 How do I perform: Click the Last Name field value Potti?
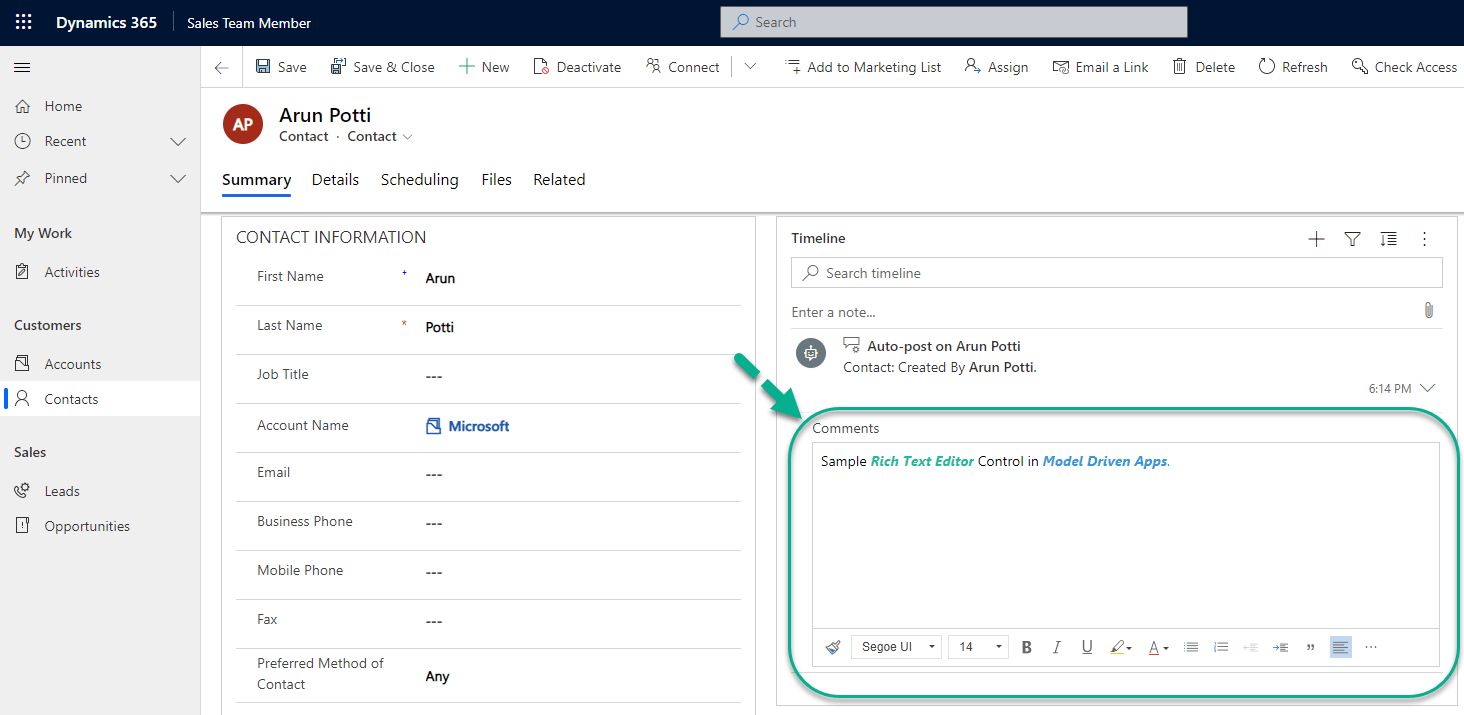pyautogui.click(x=439, y=328)
